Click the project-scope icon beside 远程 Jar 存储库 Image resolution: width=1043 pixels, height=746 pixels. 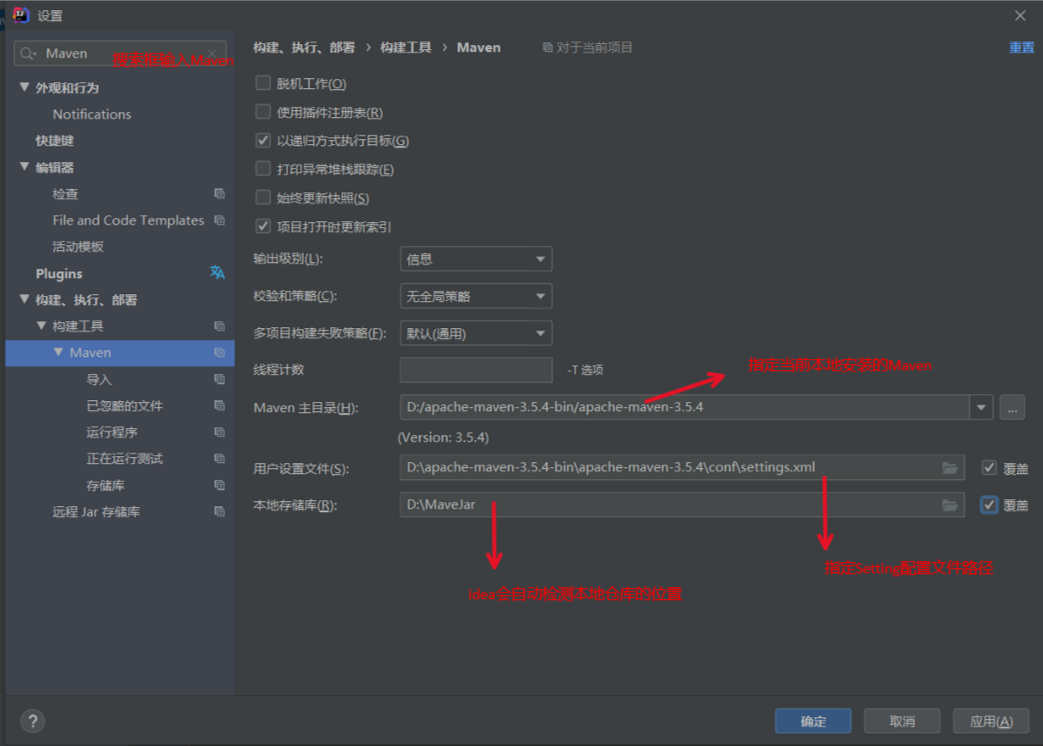(219, 511)
